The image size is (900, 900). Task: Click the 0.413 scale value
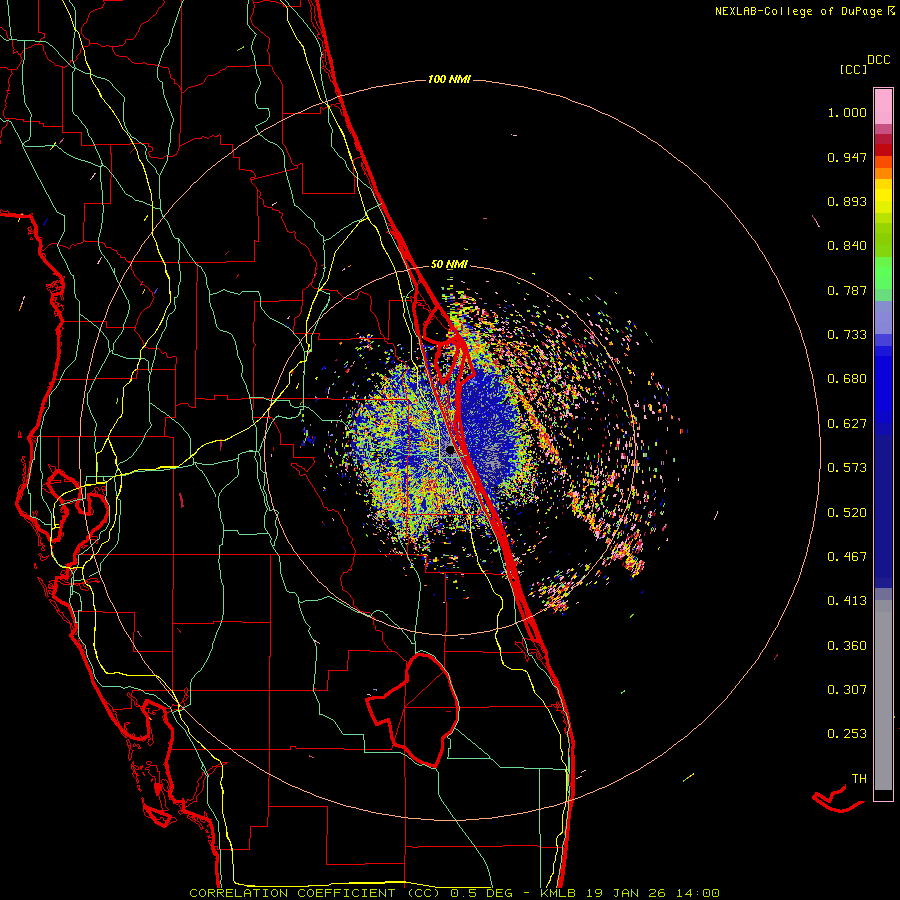(847, 601)
